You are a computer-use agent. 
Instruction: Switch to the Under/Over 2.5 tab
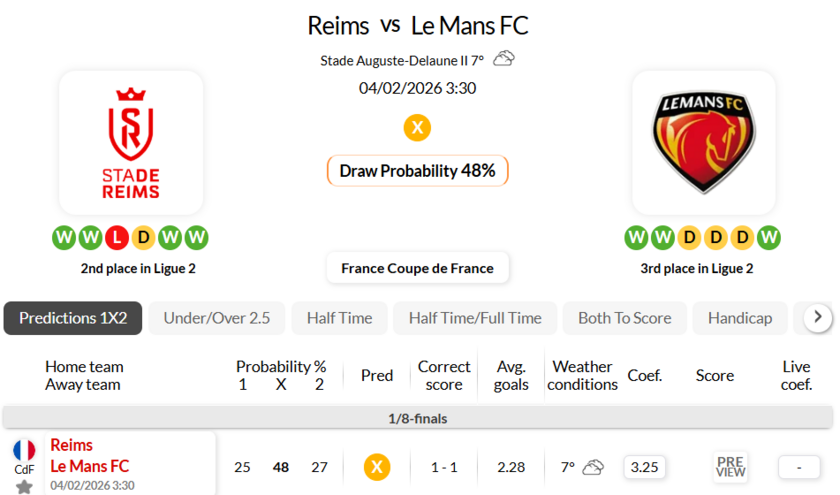point(217,318)
